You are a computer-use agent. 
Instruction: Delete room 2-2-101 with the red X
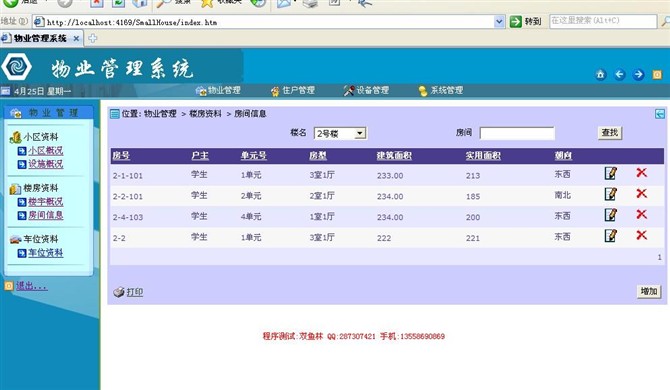[641, 194]
